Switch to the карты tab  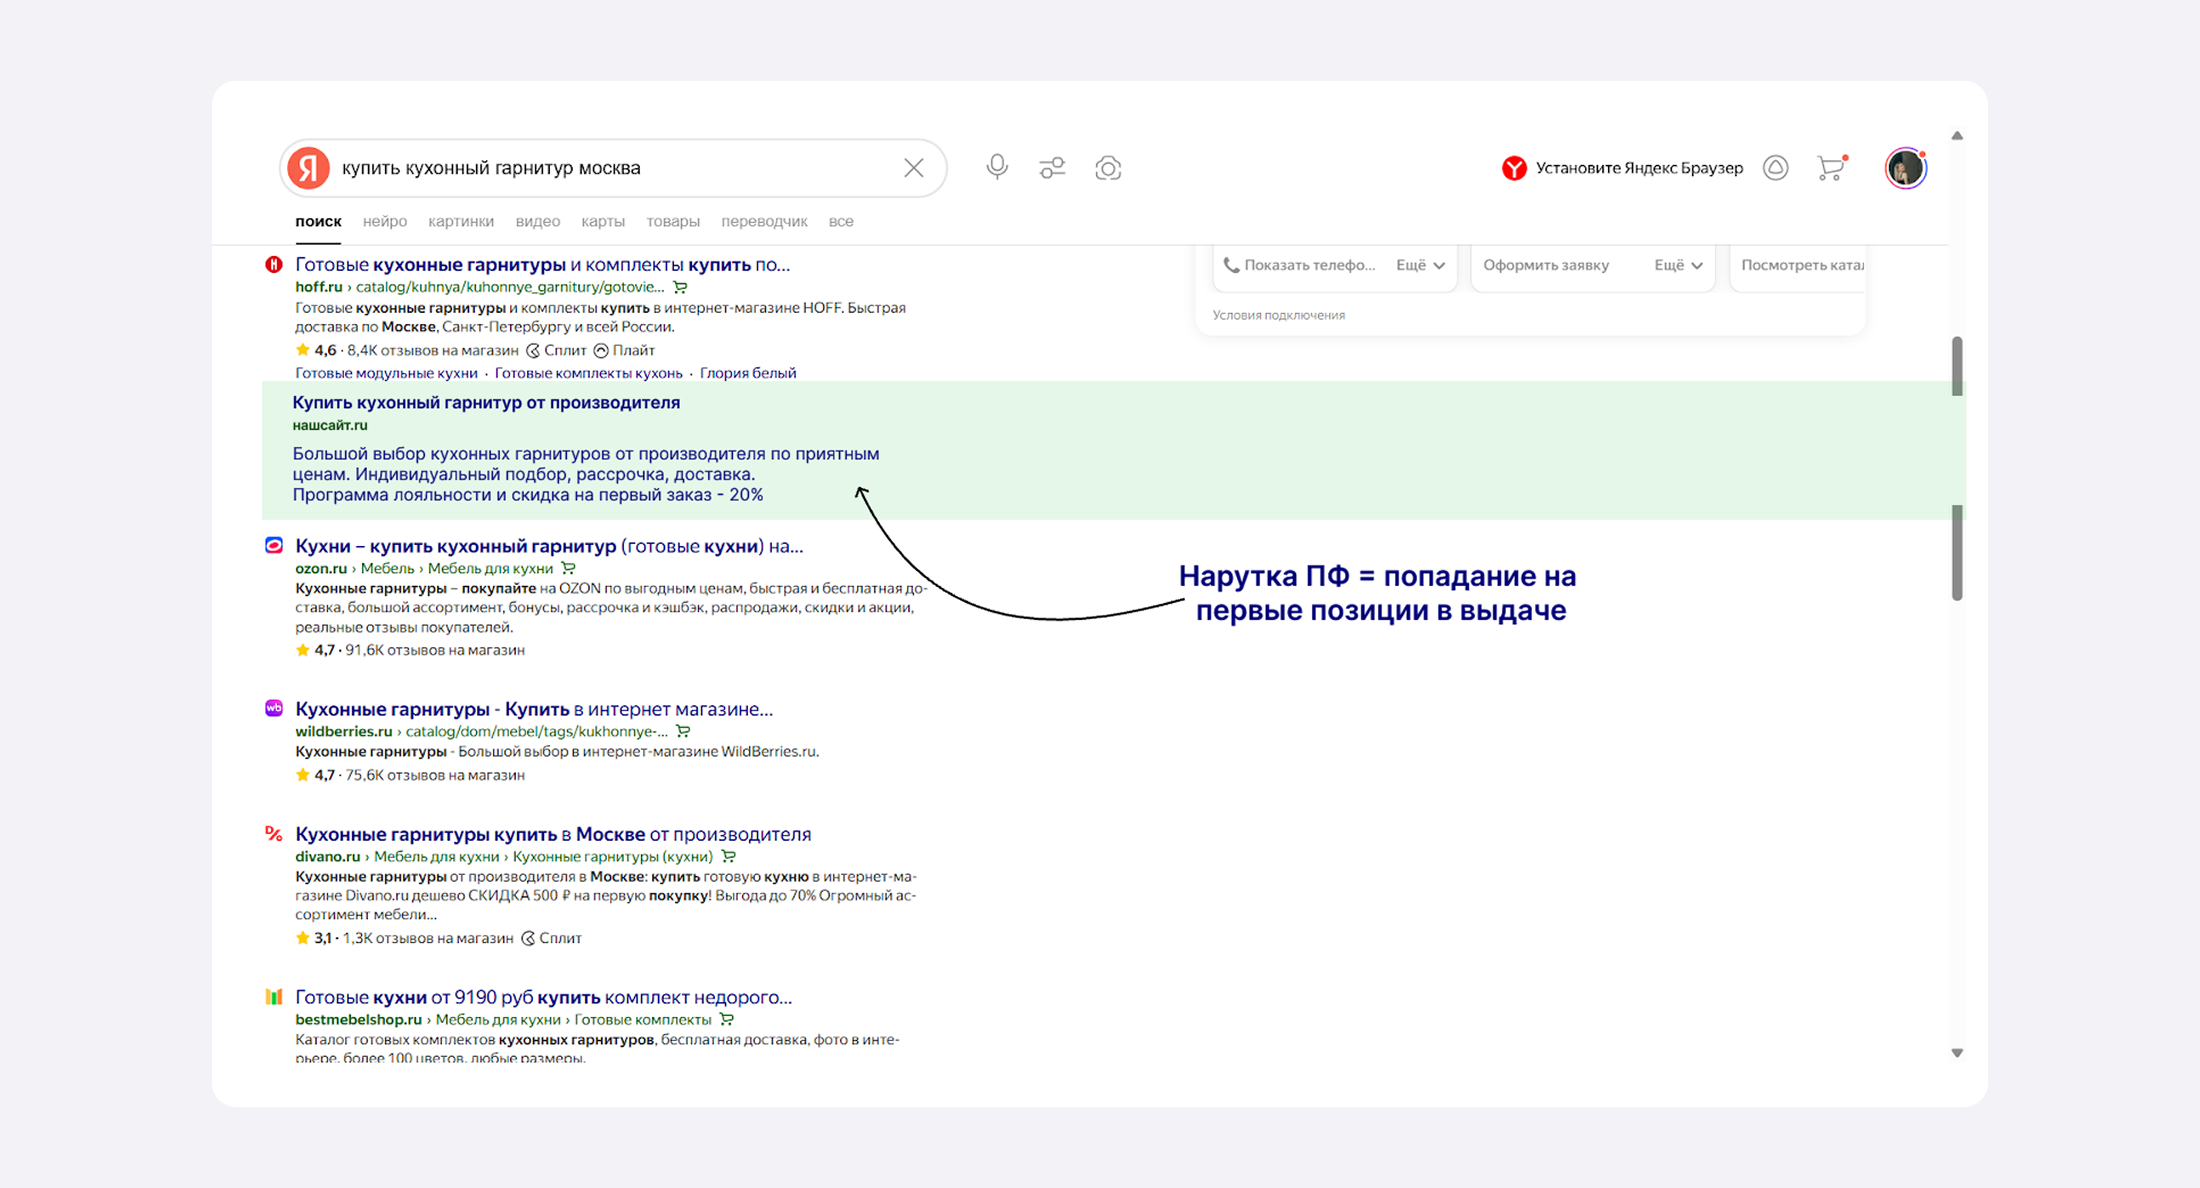tap(603, 221)
